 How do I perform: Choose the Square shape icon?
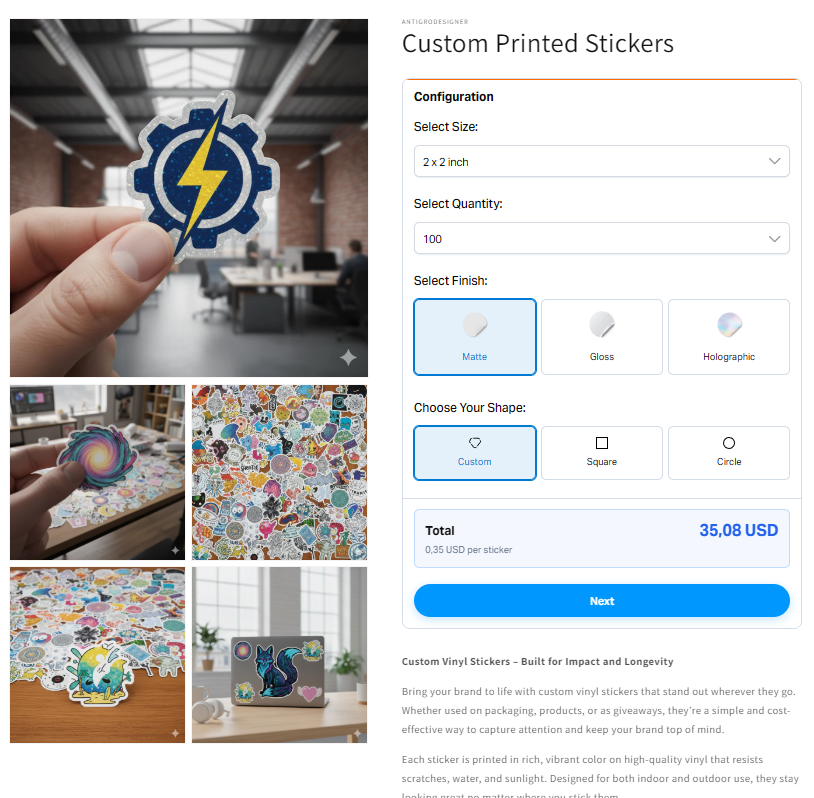coord(602,443)
